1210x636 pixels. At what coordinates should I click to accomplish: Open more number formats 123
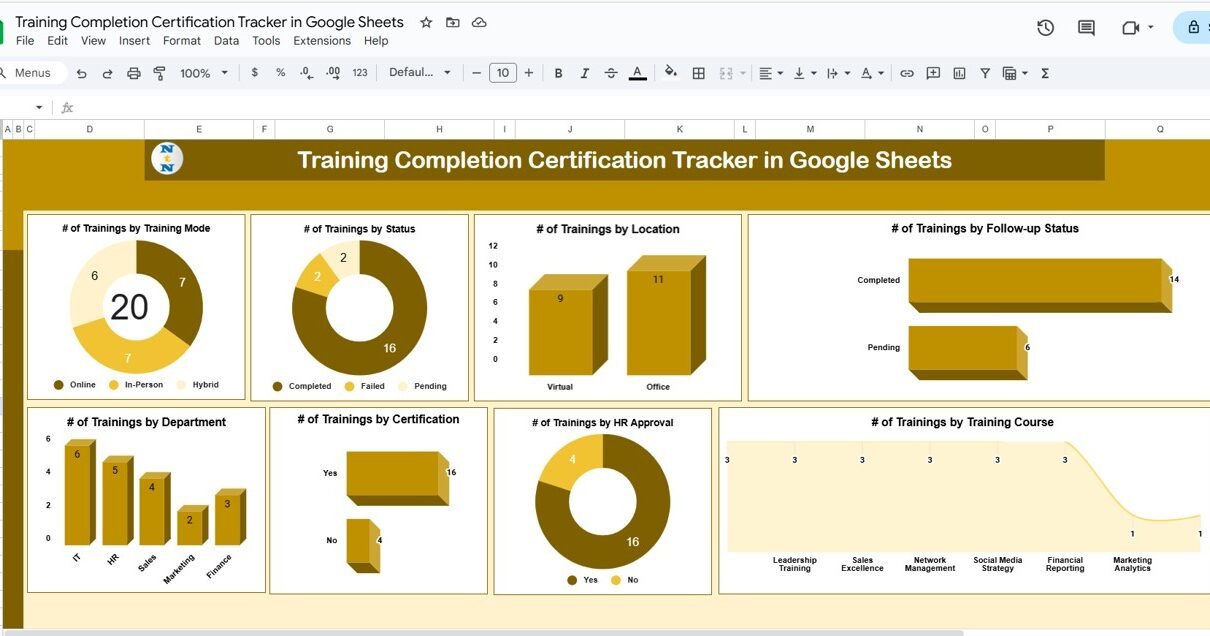pyautogui.click(x=360, y=73)
